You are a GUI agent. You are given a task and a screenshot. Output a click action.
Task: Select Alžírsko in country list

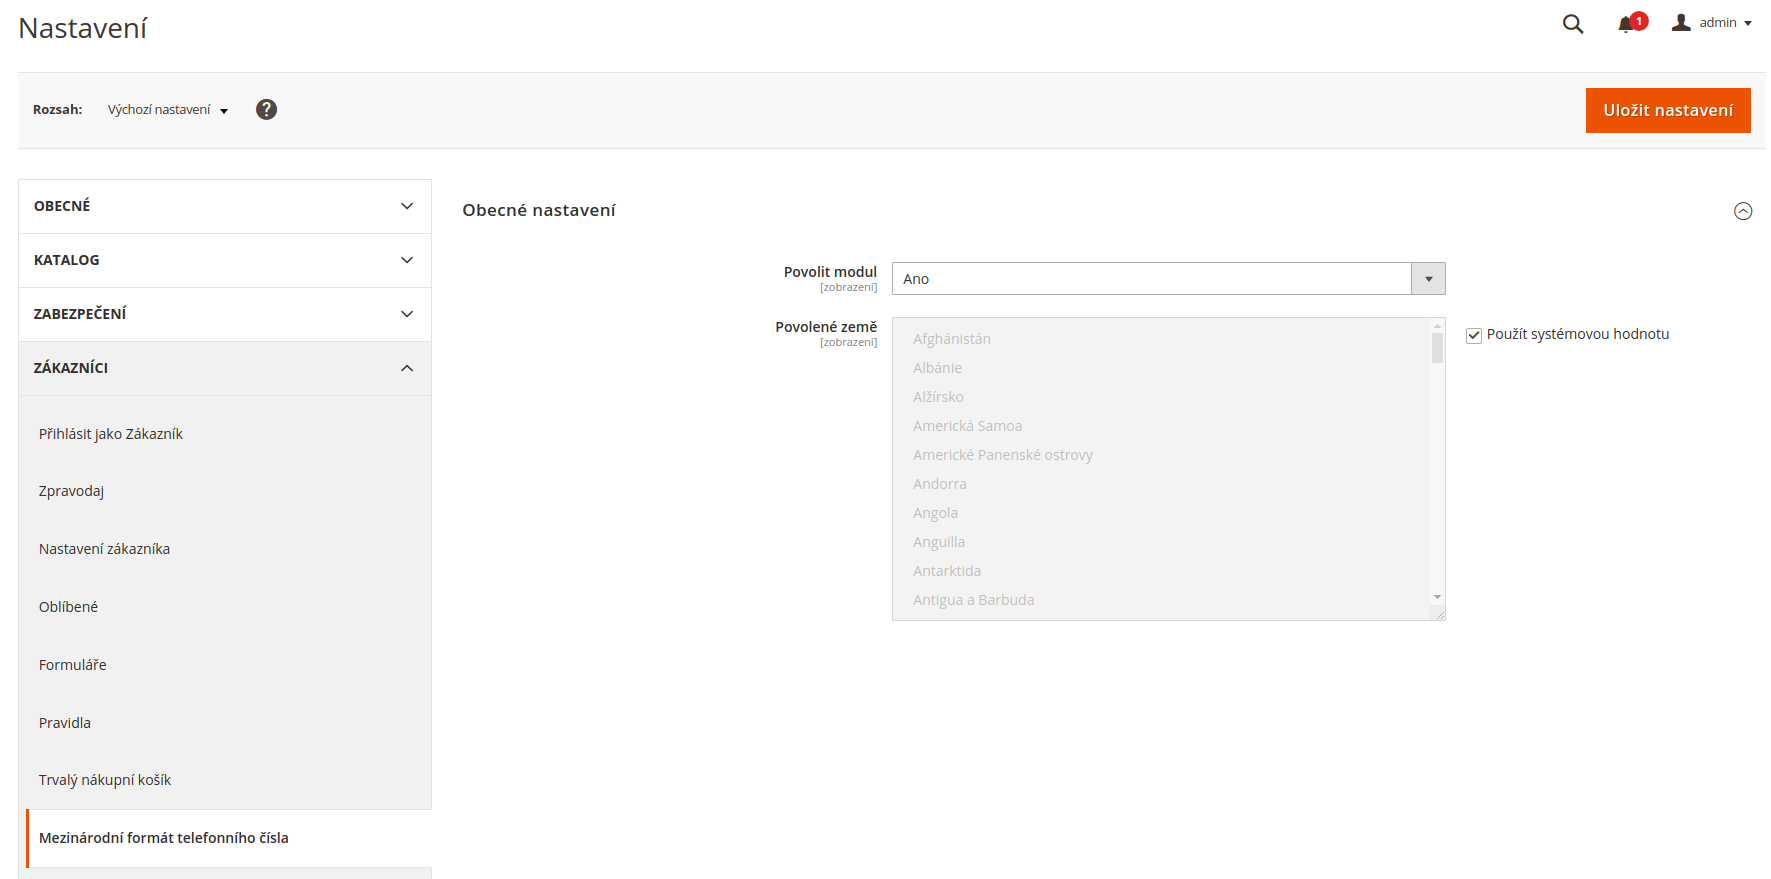pyautogui.click(x=1161, y=397)
